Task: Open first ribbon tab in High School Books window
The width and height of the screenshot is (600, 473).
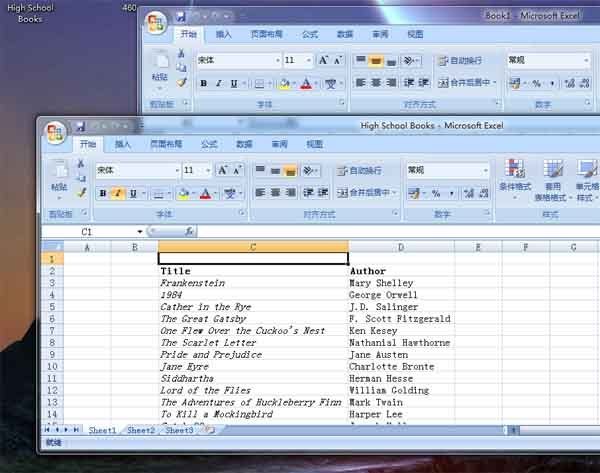Action: [88, 144]
